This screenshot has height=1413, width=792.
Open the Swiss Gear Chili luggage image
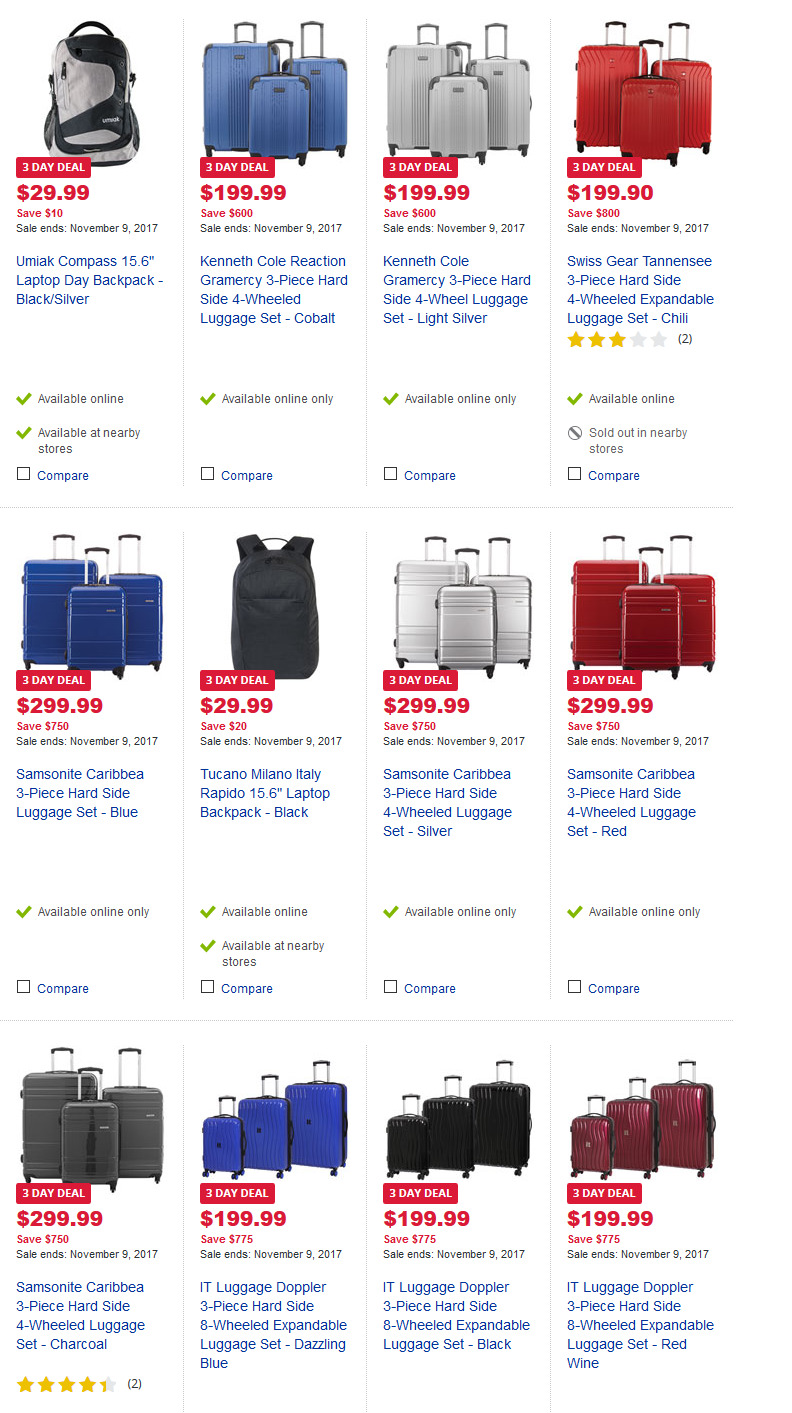641,88
